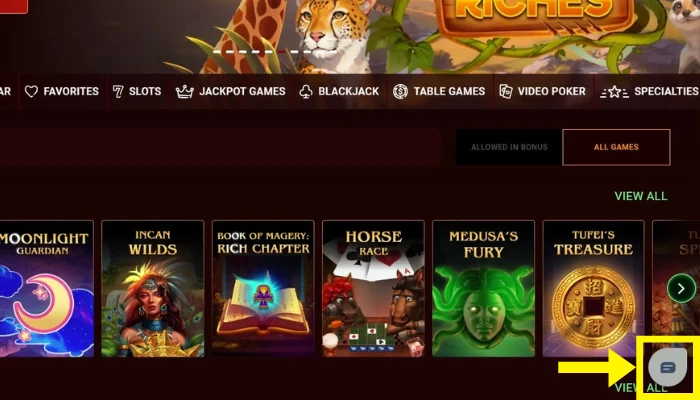Open the Horse Race game tile

coord(373,288)
